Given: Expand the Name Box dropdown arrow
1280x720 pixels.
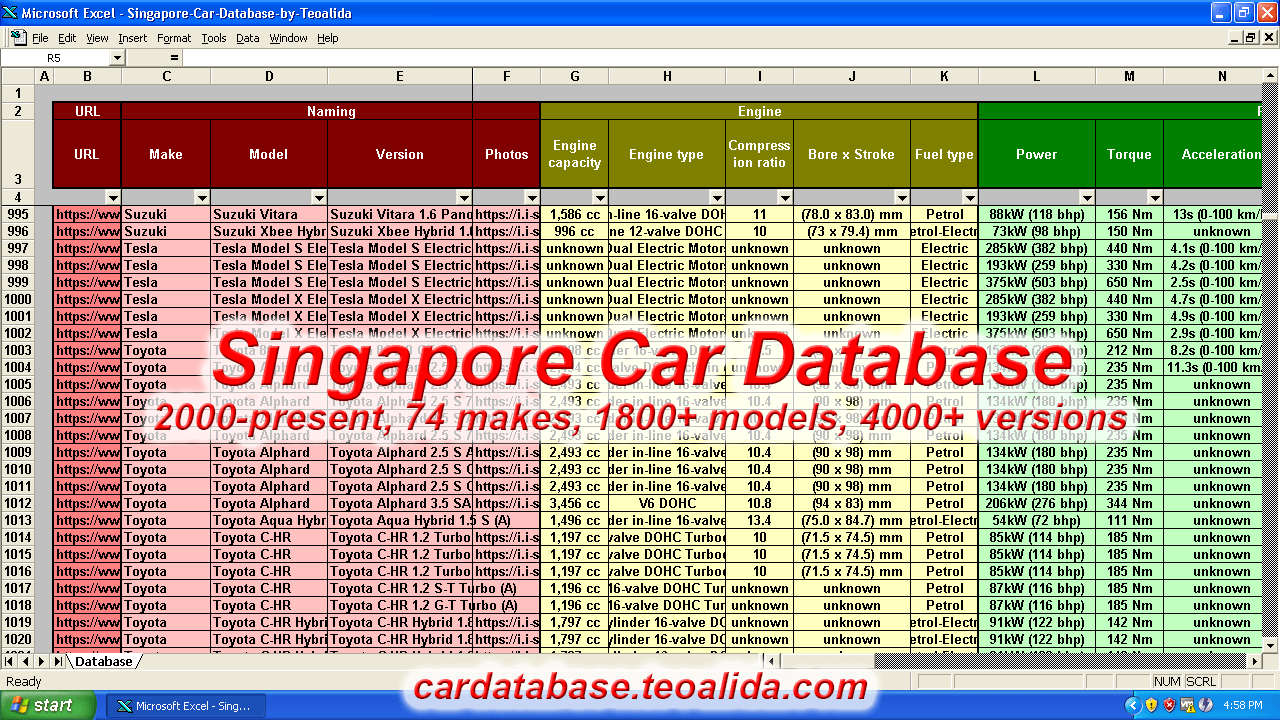Looking at the screenshot, I should [x=117, y=58].
